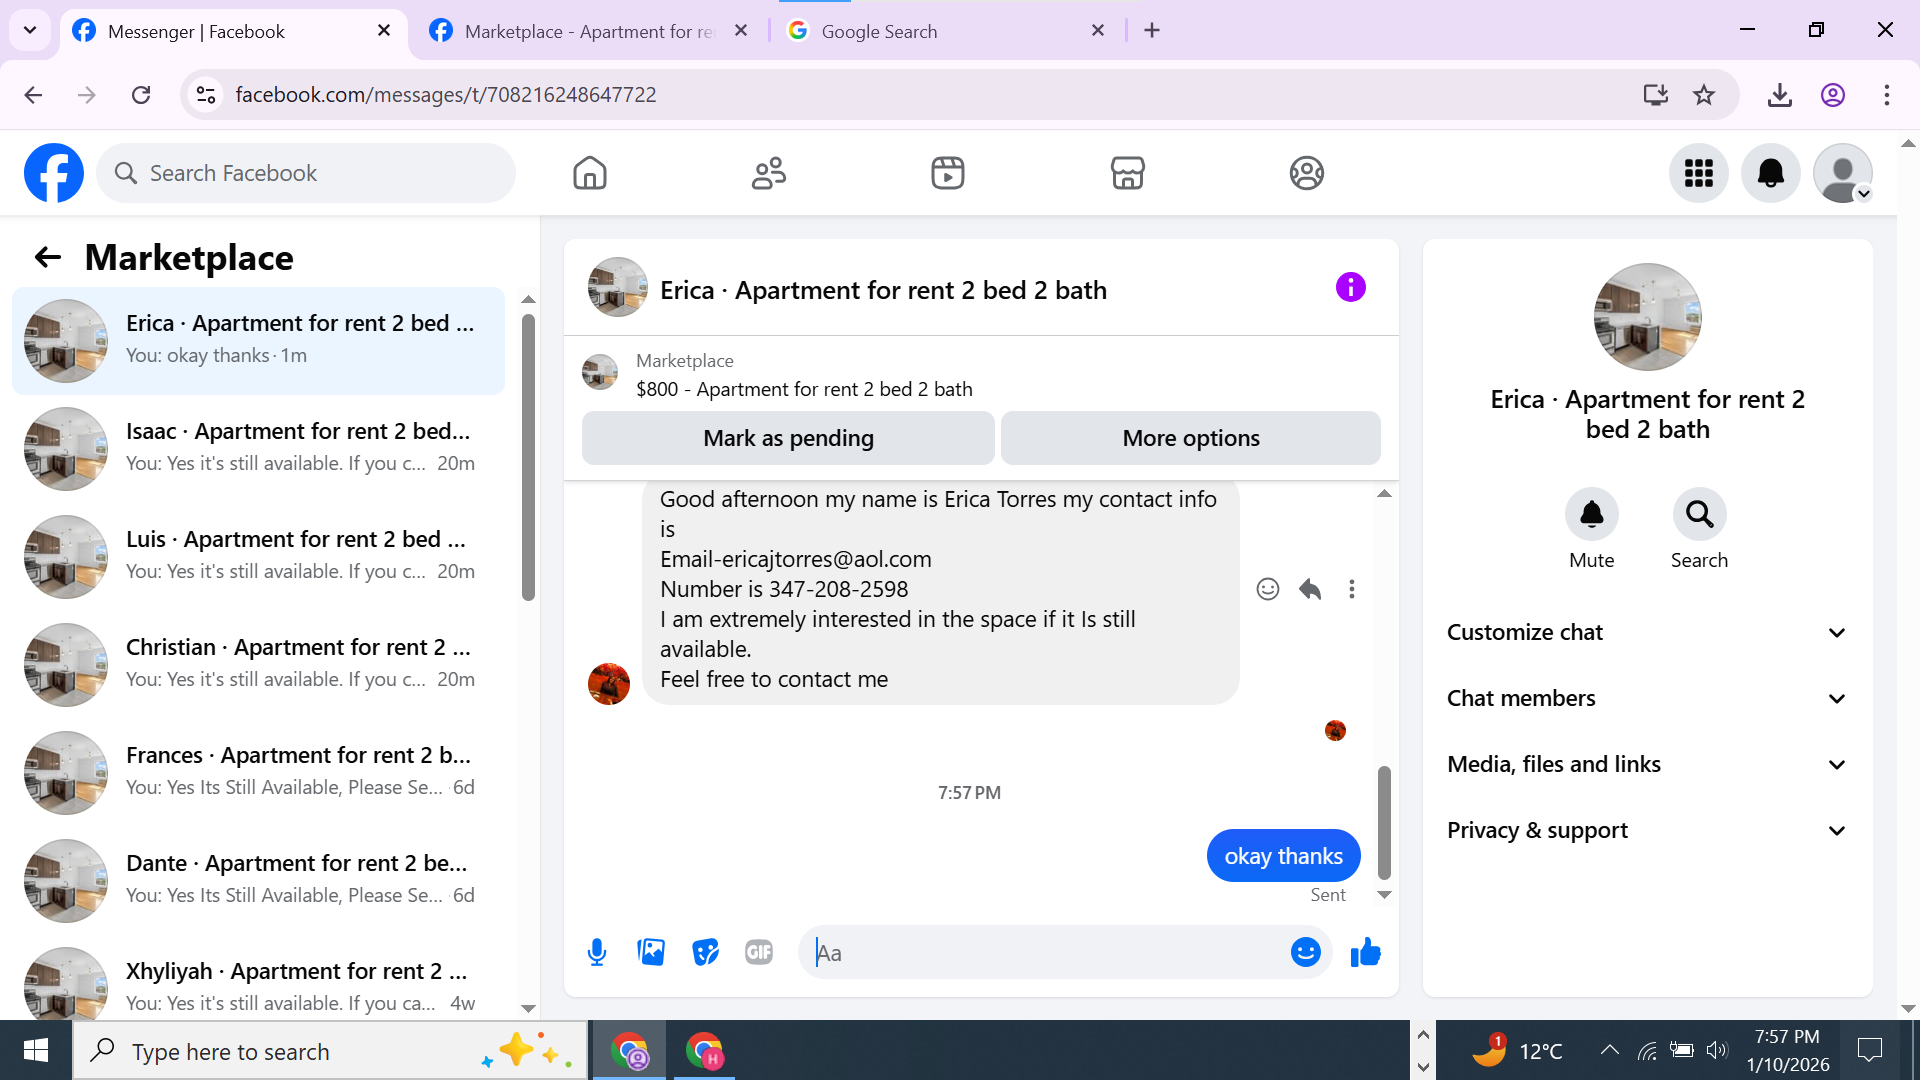The image size is (1920, 1080).
Task: Switch to Google Search browser tab
Action: point(878,31)
